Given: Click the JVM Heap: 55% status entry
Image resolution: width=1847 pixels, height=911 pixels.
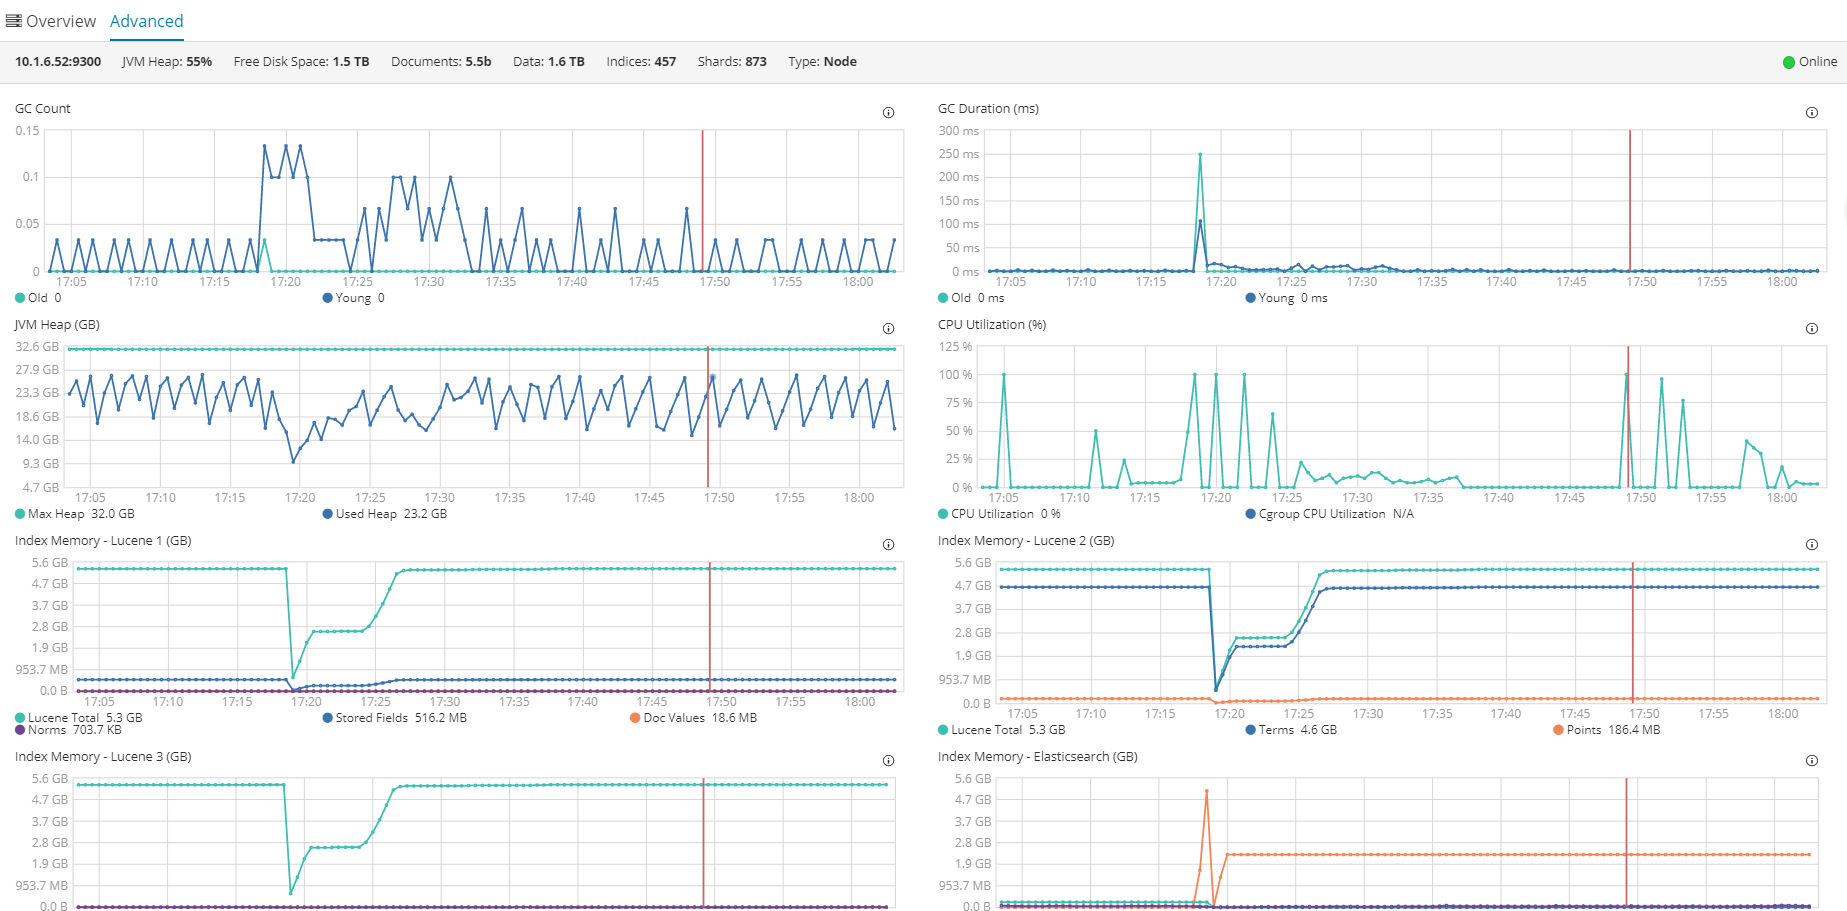Looking at the screenshot, I should [167, 62].
